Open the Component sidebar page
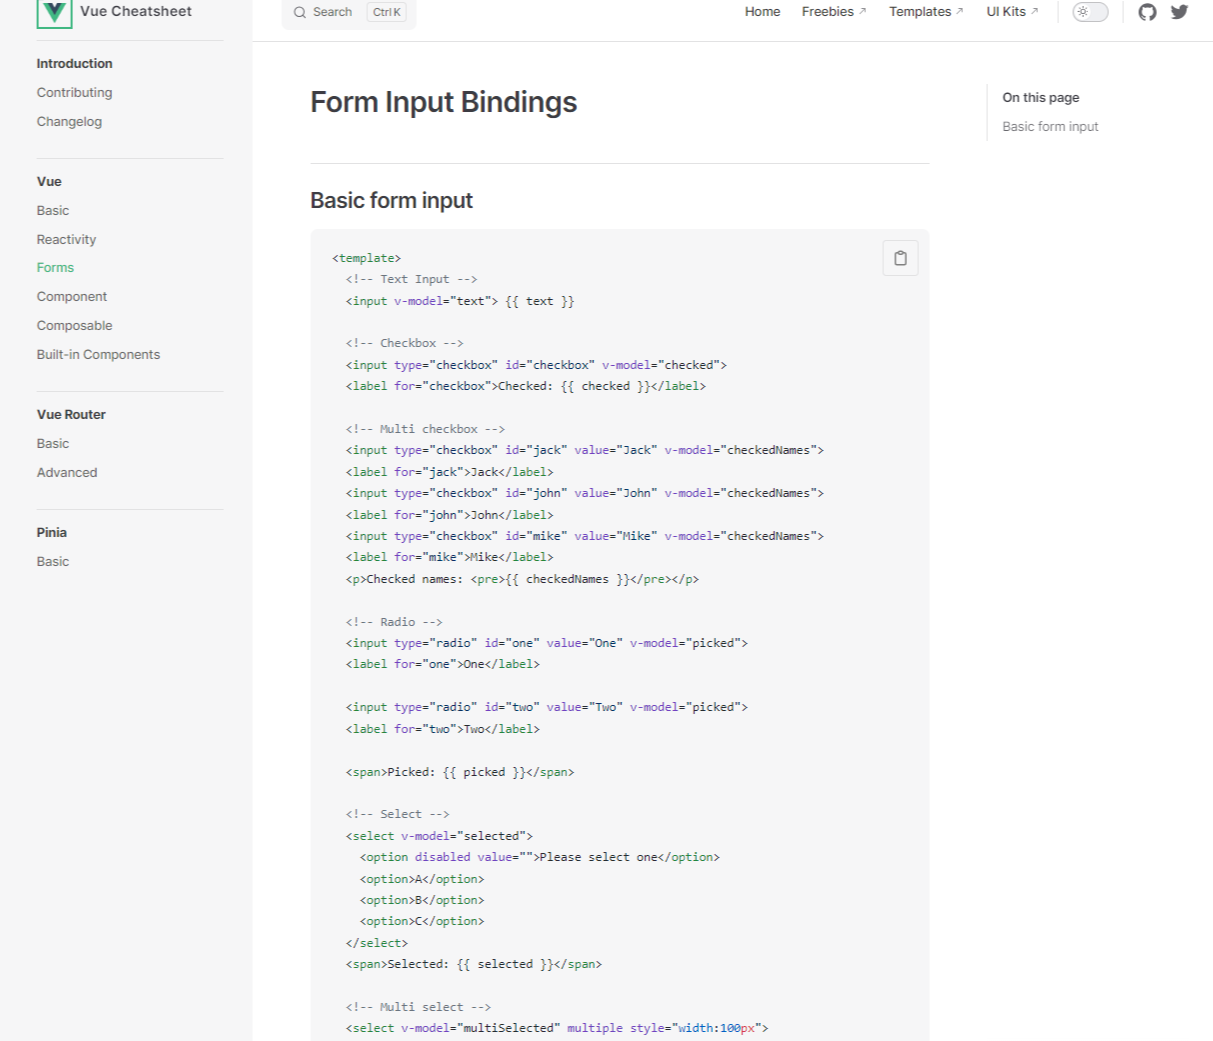 click(x=72, y=296)
